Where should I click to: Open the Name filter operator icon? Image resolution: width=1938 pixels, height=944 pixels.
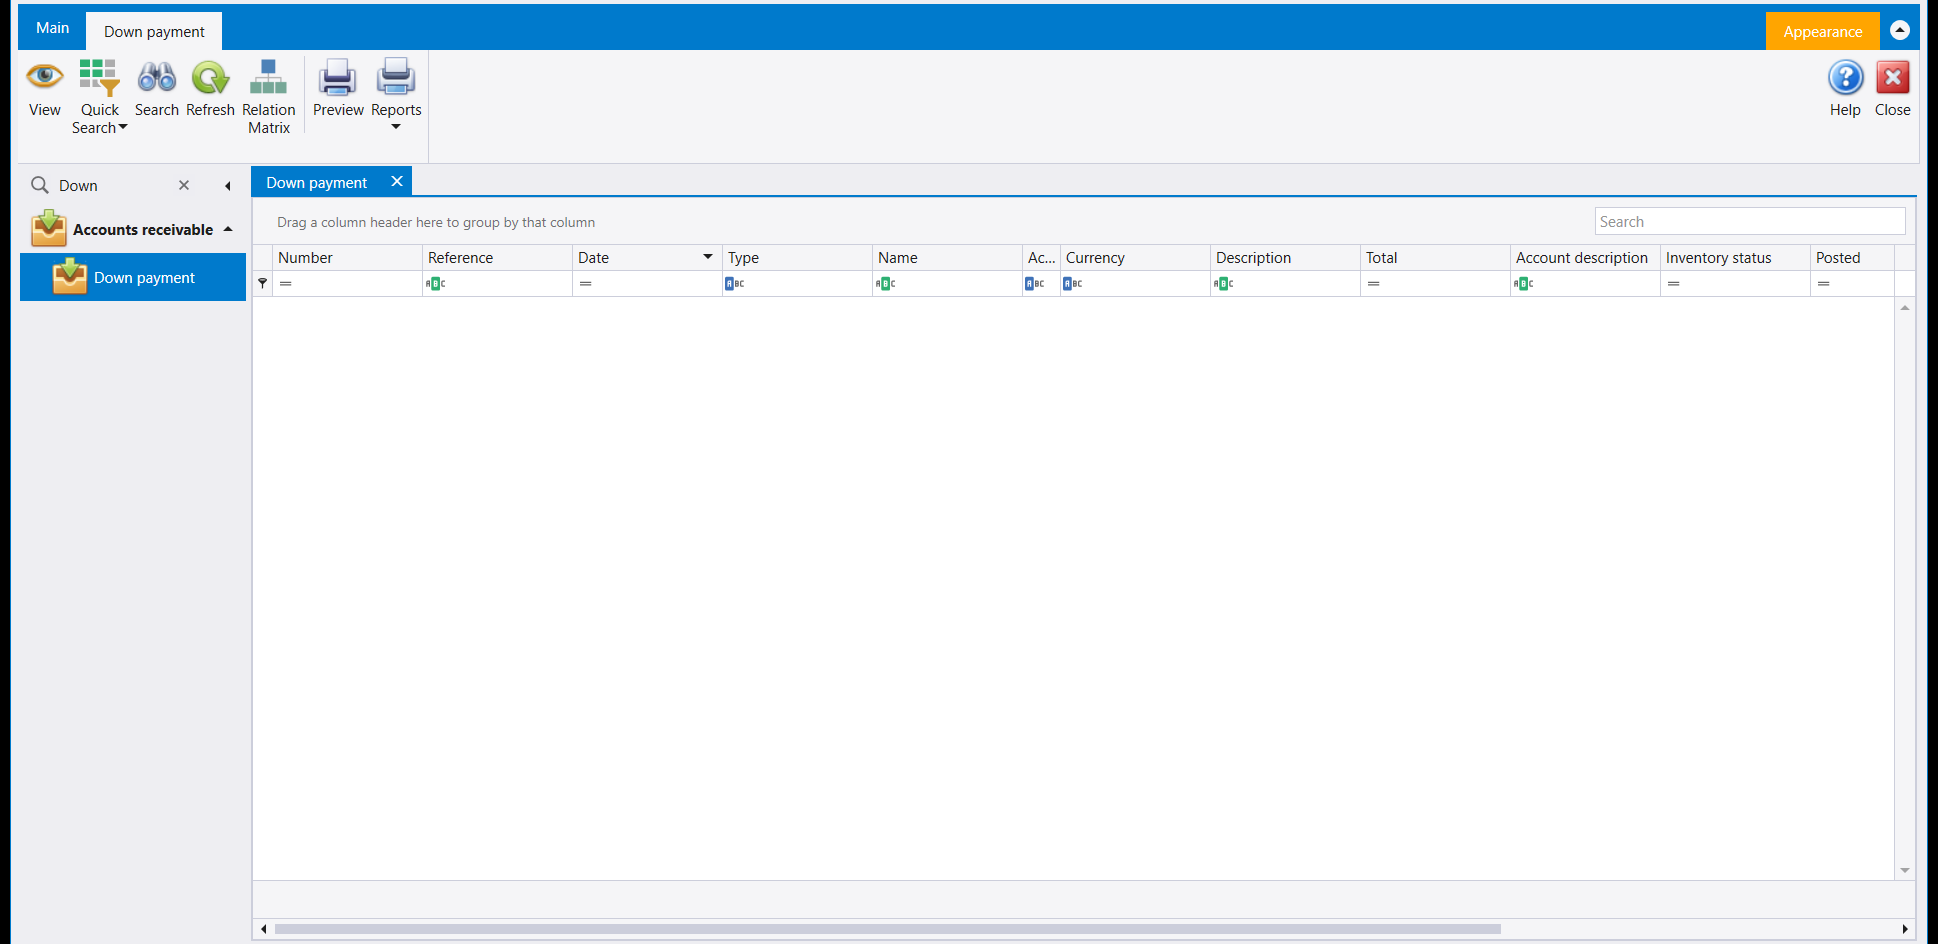tap(885, 284)
